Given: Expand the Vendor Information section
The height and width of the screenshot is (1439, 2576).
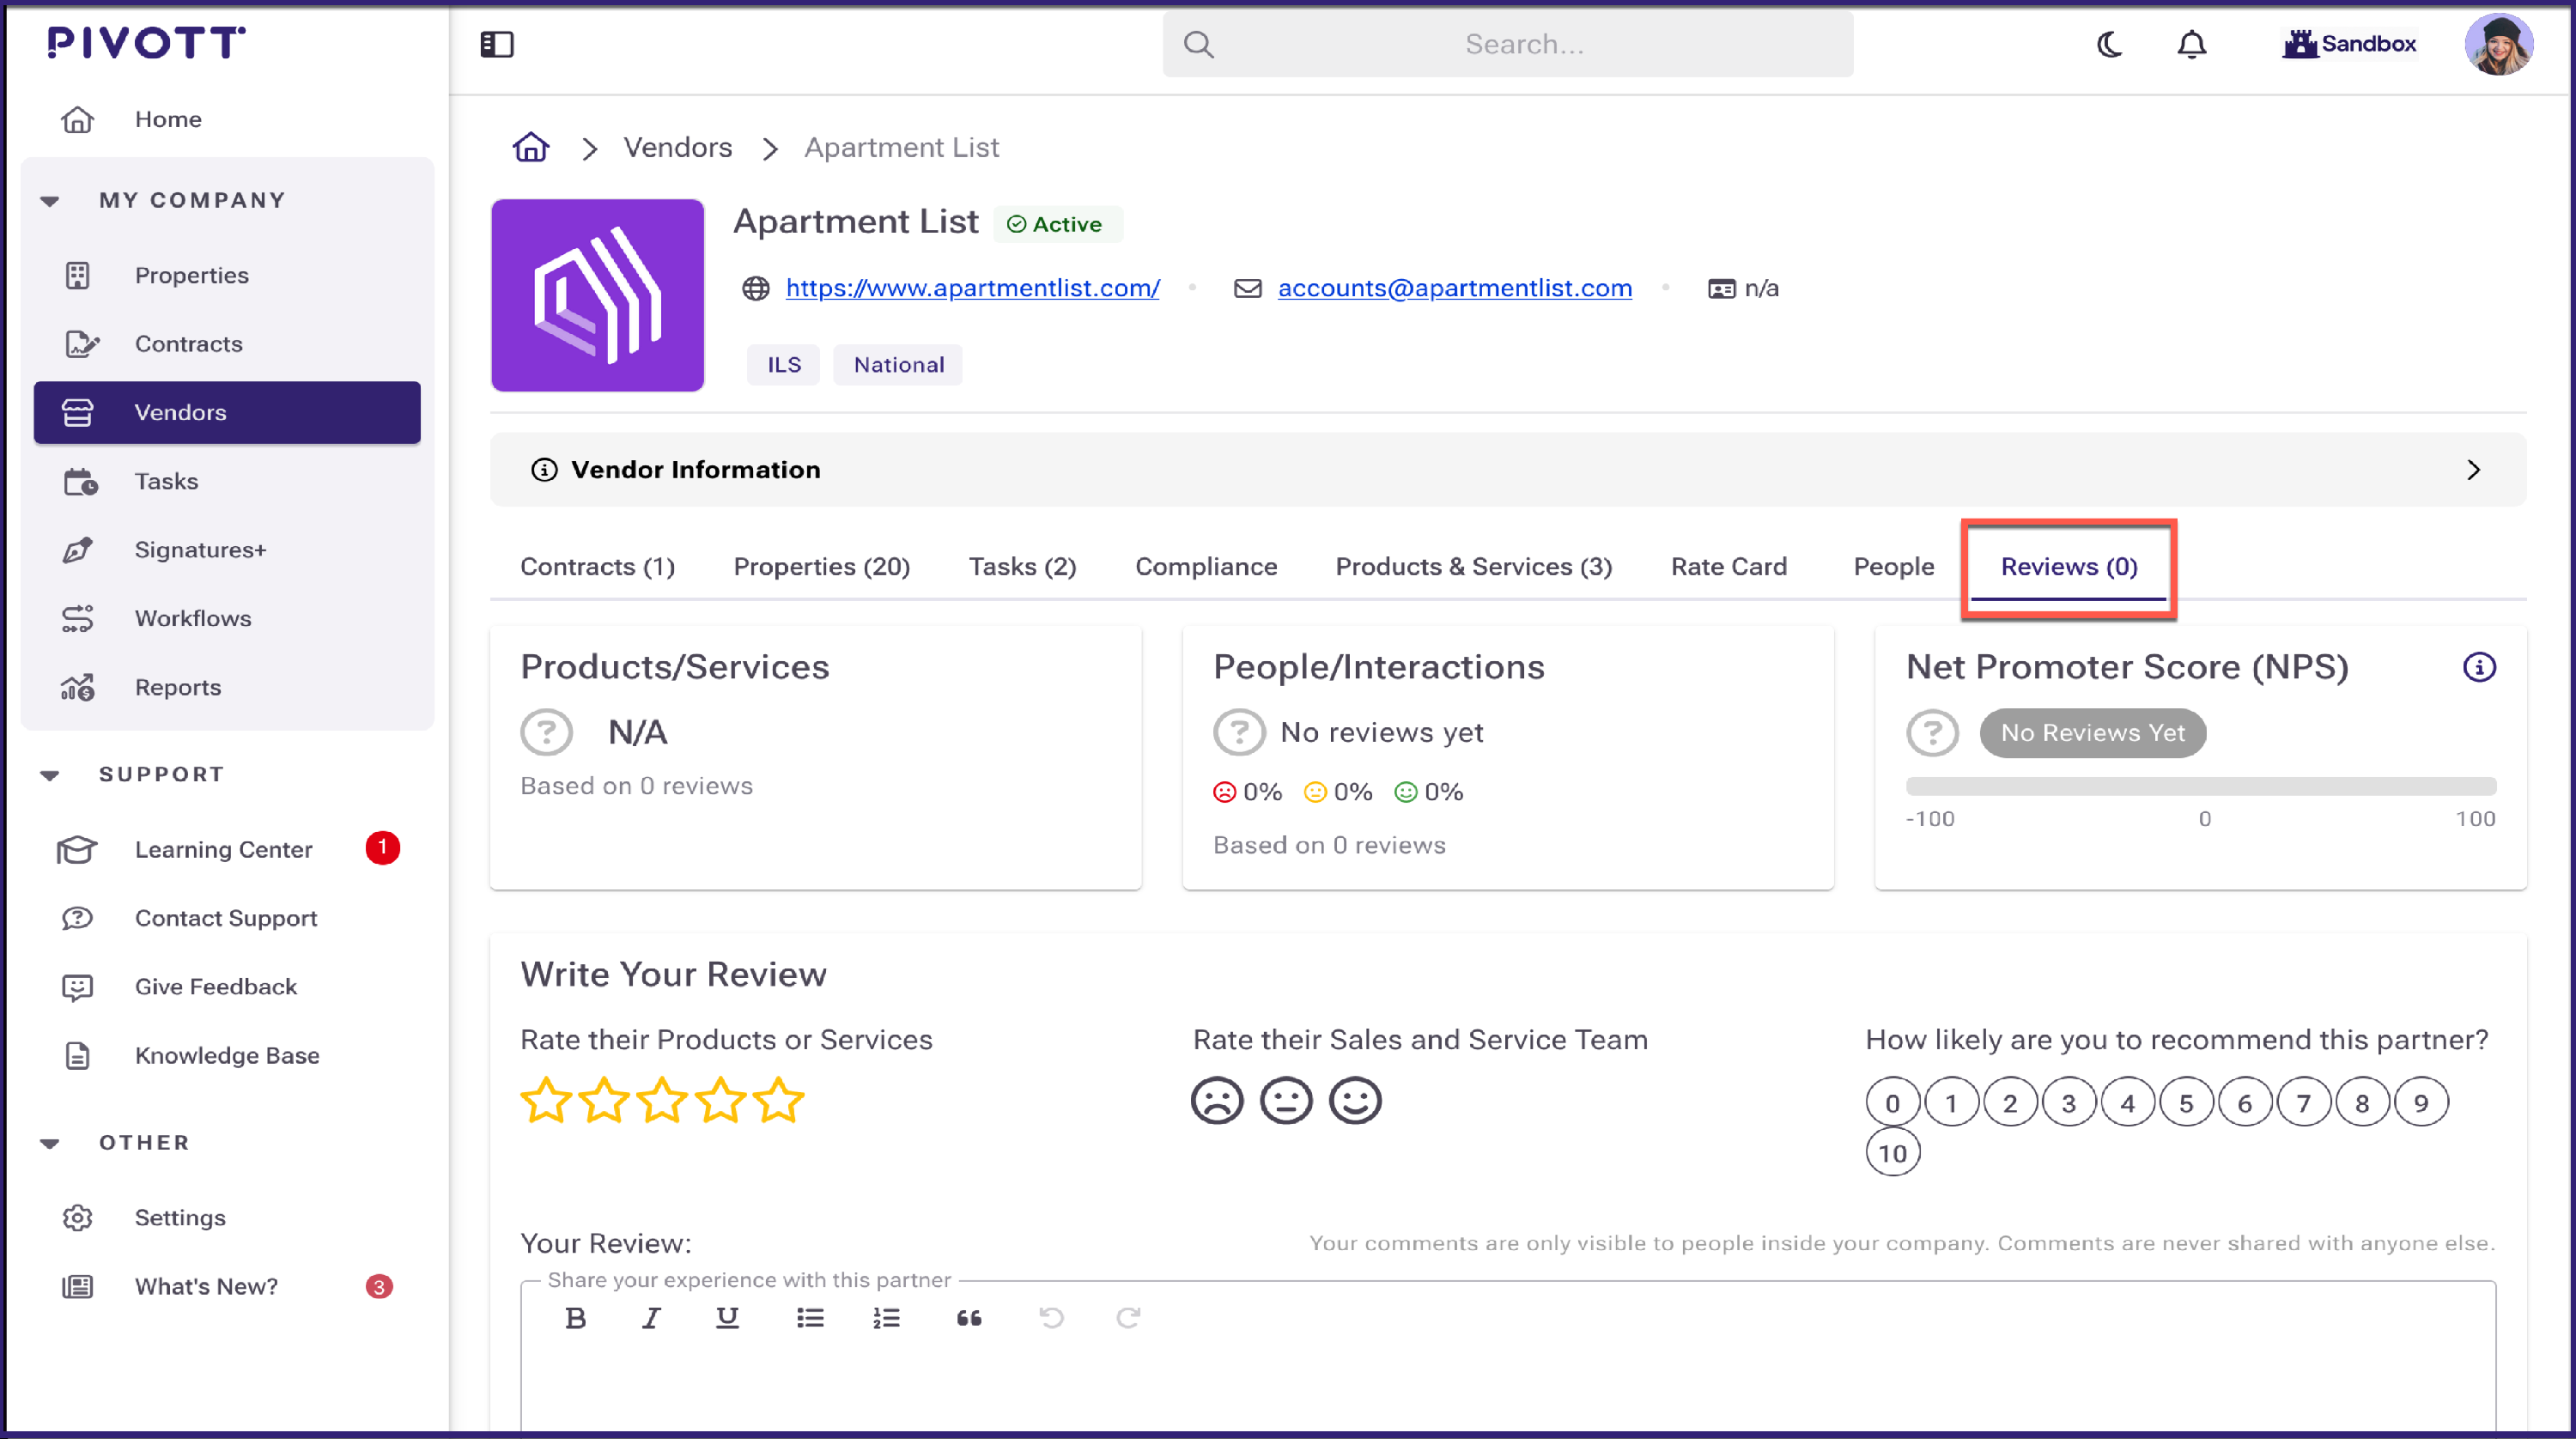Looking at the screenshot, I should [x=2472, y=470].
